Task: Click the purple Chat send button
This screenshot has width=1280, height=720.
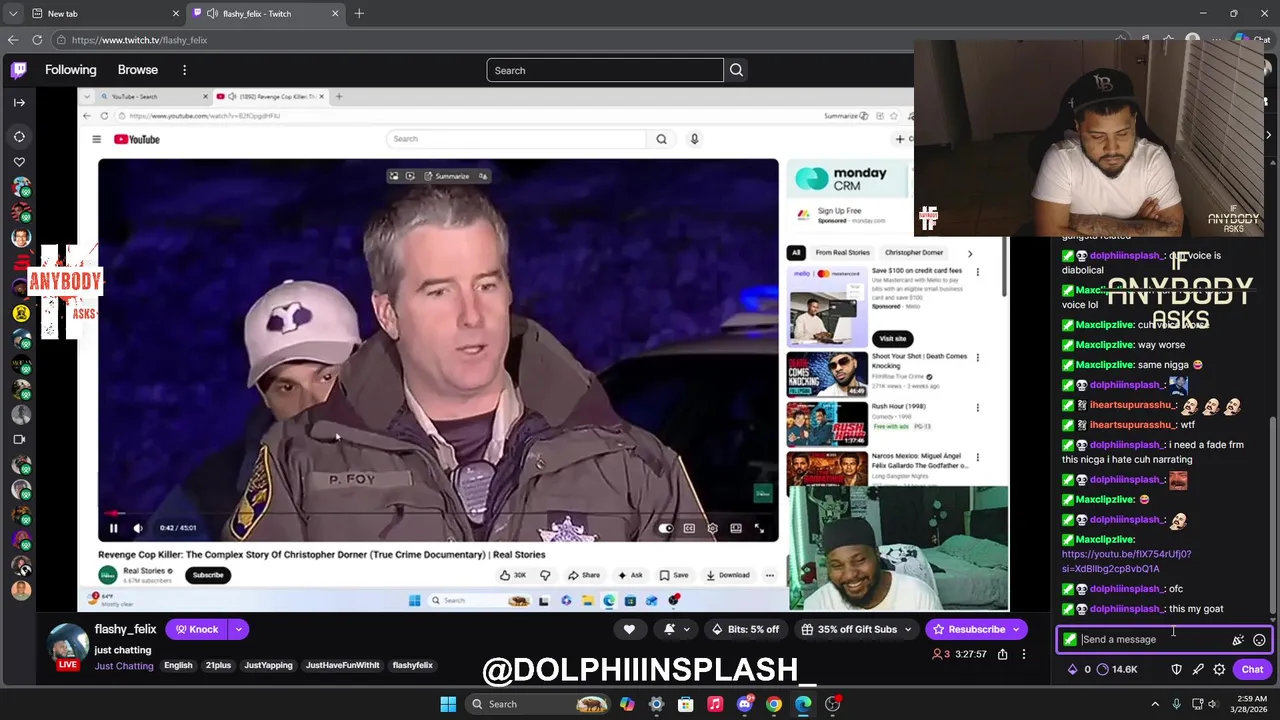Action: tap(1252, 669)
